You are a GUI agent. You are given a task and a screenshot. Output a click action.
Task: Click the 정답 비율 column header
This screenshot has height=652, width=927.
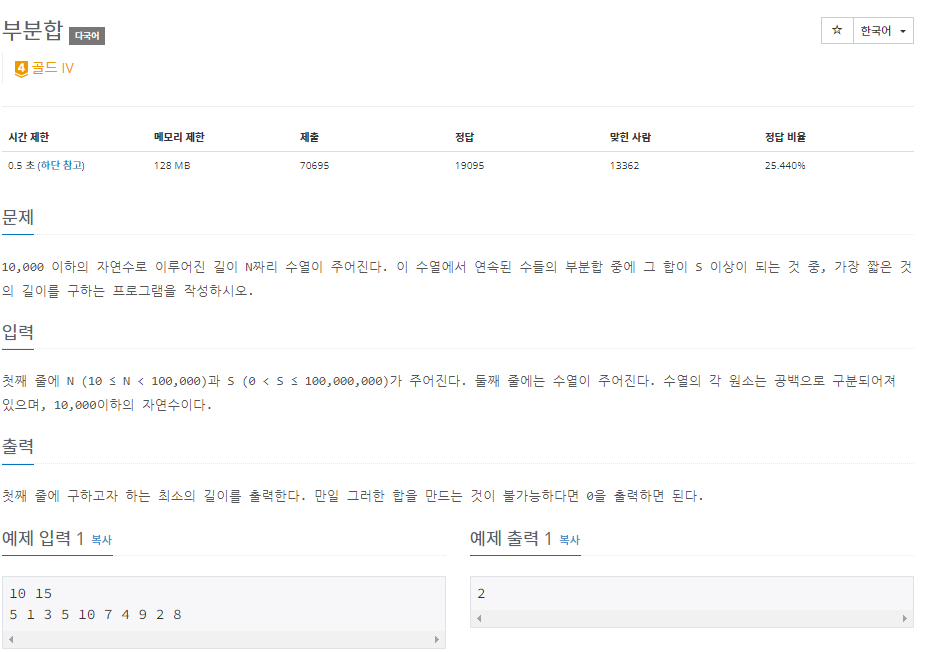tap(785, 137)
